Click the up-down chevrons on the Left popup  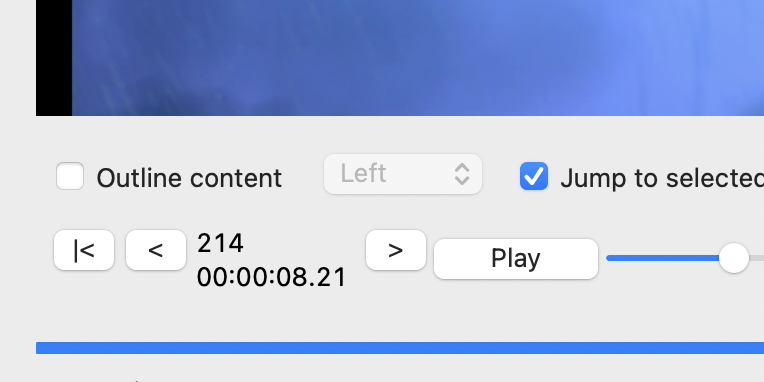click(x=461, y=174)
